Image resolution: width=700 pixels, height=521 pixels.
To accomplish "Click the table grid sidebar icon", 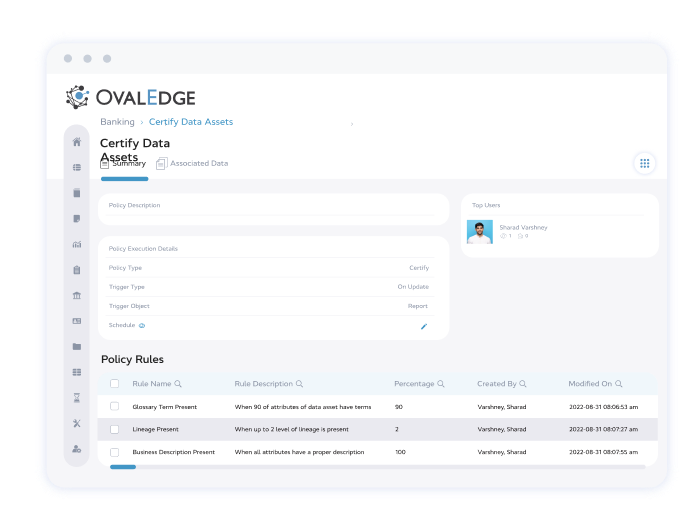I will coord(77,372).
